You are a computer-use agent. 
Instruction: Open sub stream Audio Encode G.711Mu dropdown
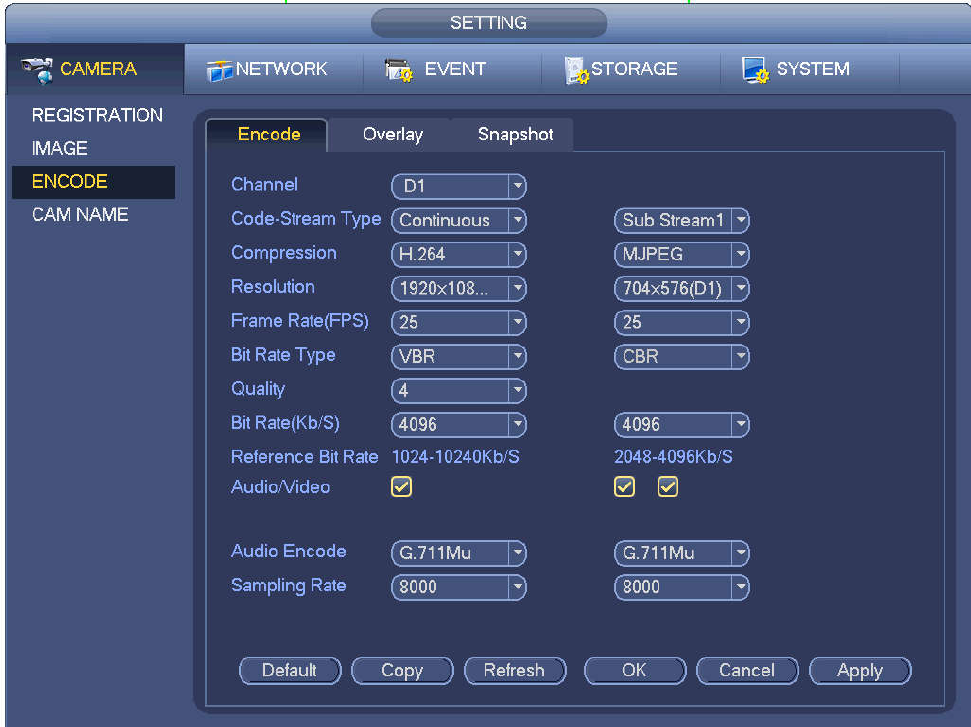(x=682, y=554)
